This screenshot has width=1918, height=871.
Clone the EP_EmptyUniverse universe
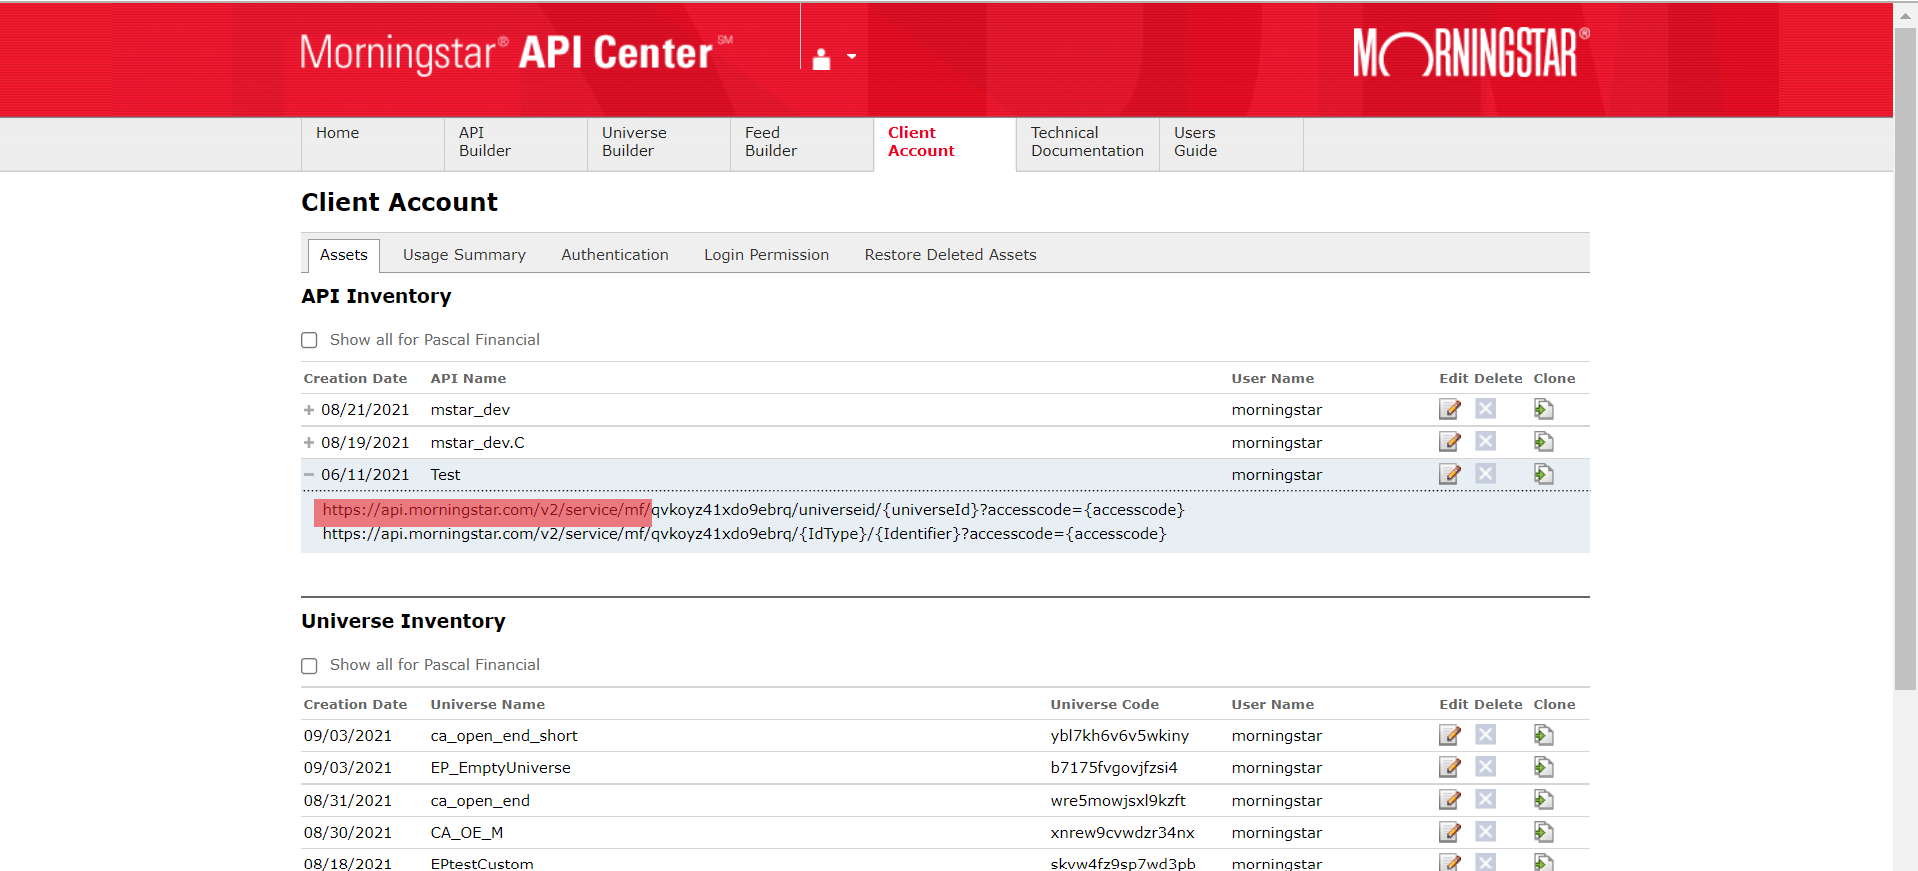[1544, 767]
